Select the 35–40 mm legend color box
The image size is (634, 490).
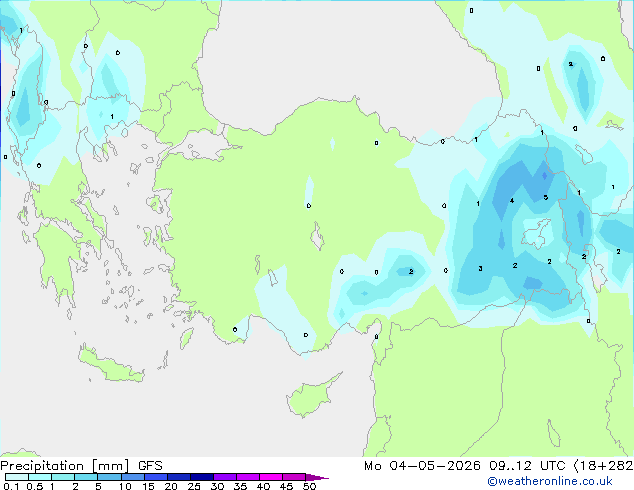pyautogui.click(x=247, y=477)
